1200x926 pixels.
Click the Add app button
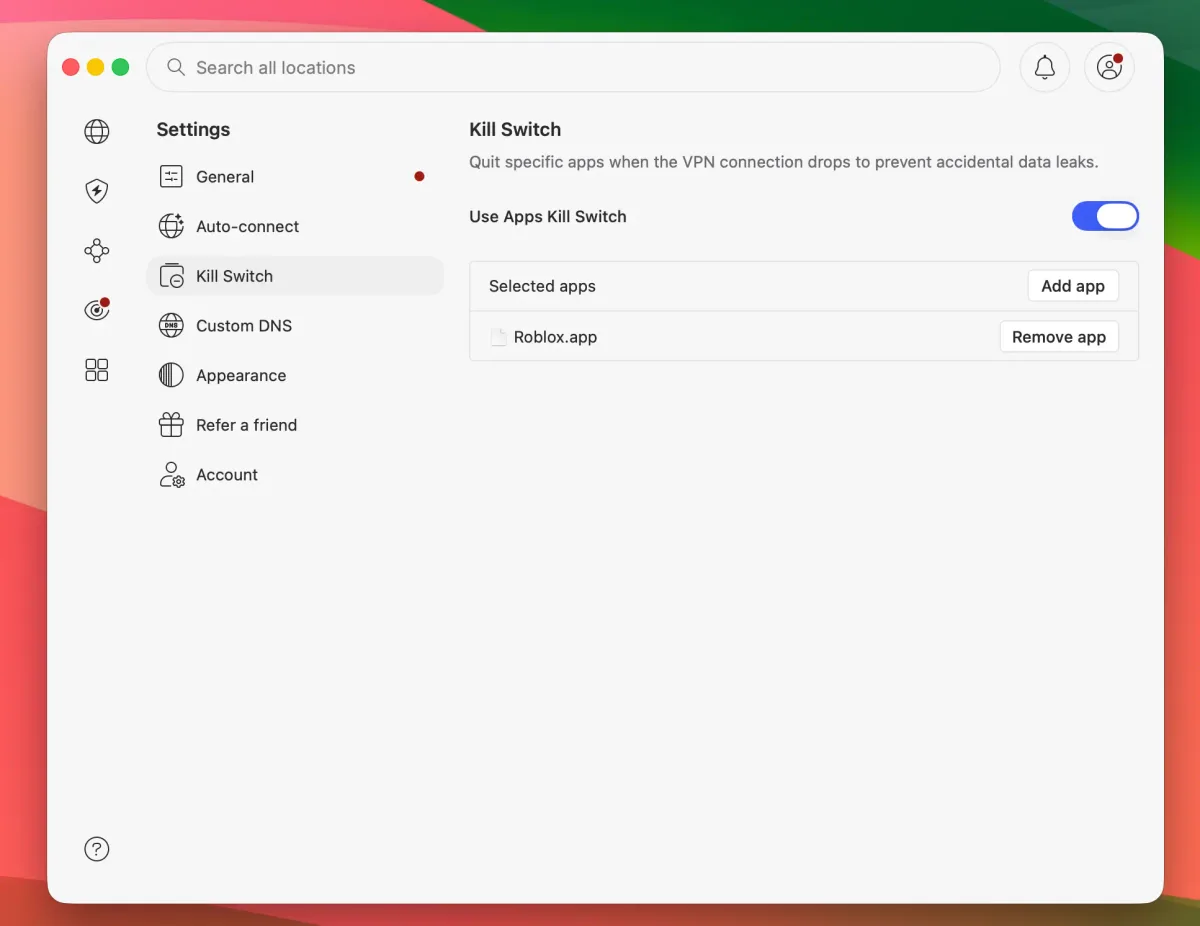[1073, 286]
